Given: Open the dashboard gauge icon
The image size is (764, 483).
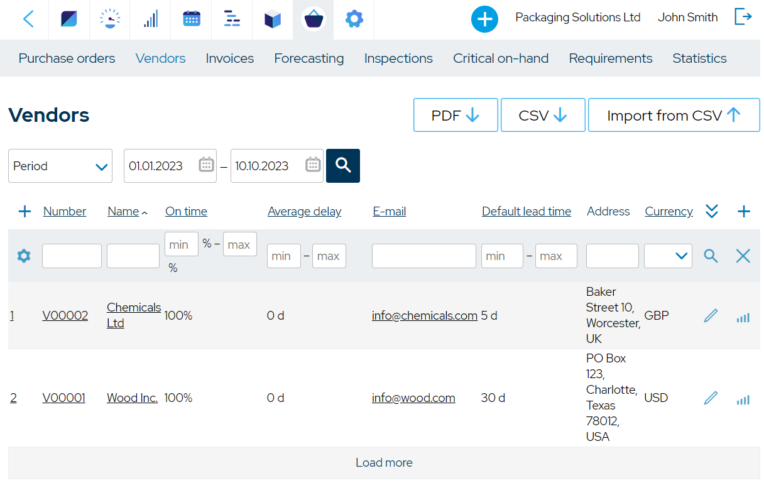Looking at the screenshot, I should click(110, 19).
